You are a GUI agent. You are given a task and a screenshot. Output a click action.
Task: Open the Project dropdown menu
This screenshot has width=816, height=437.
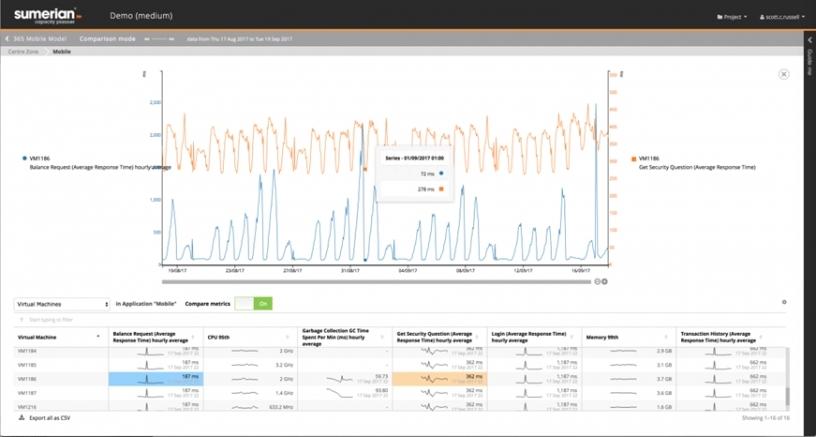coord(732,17)
